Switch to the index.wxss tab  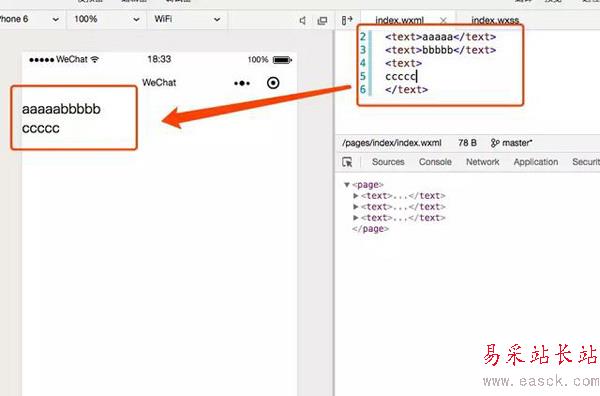495,20
